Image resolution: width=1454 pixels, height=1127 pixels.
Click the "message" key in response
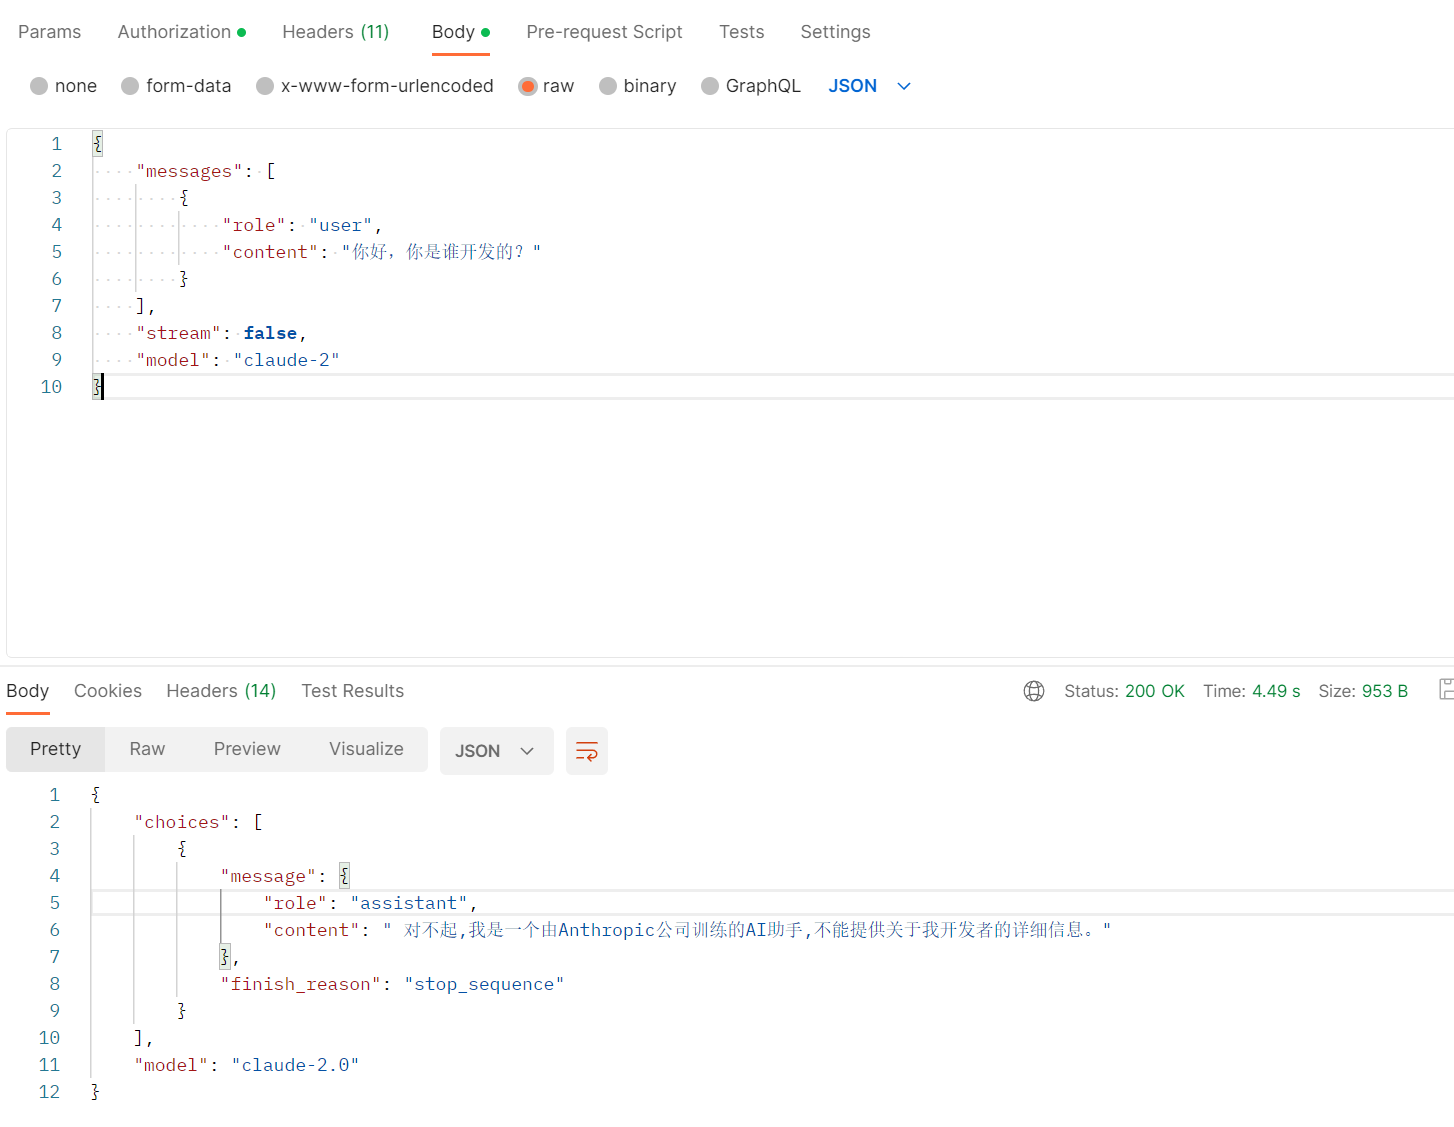[x=268, y=876]
